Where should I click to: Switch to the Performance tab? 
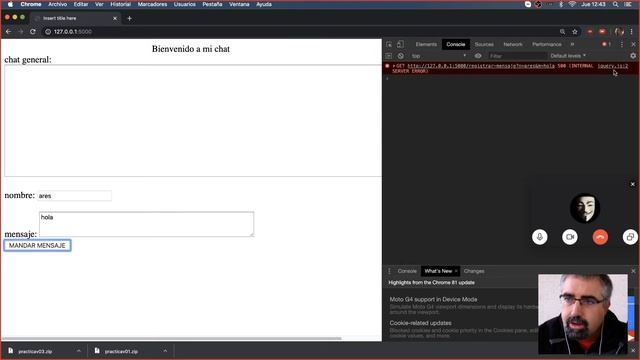pyautogui.click(x=547, y=44)
